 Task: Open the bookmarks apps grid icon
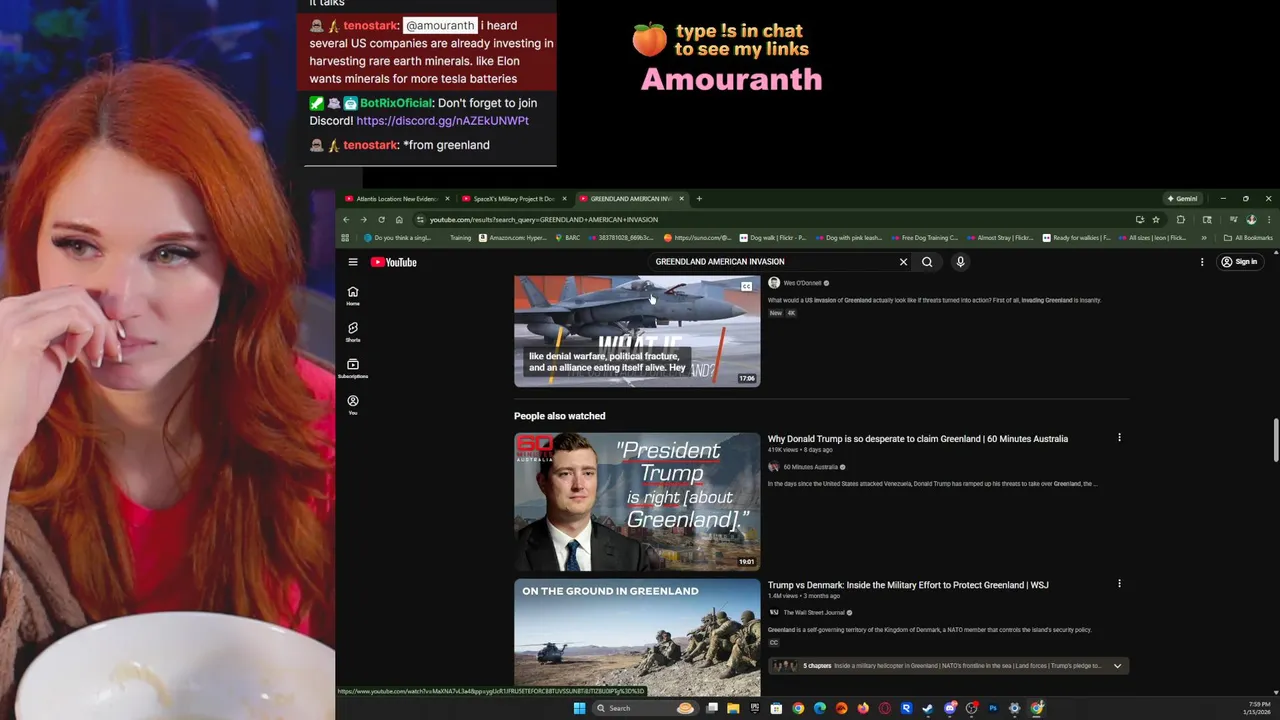(345, 238)
